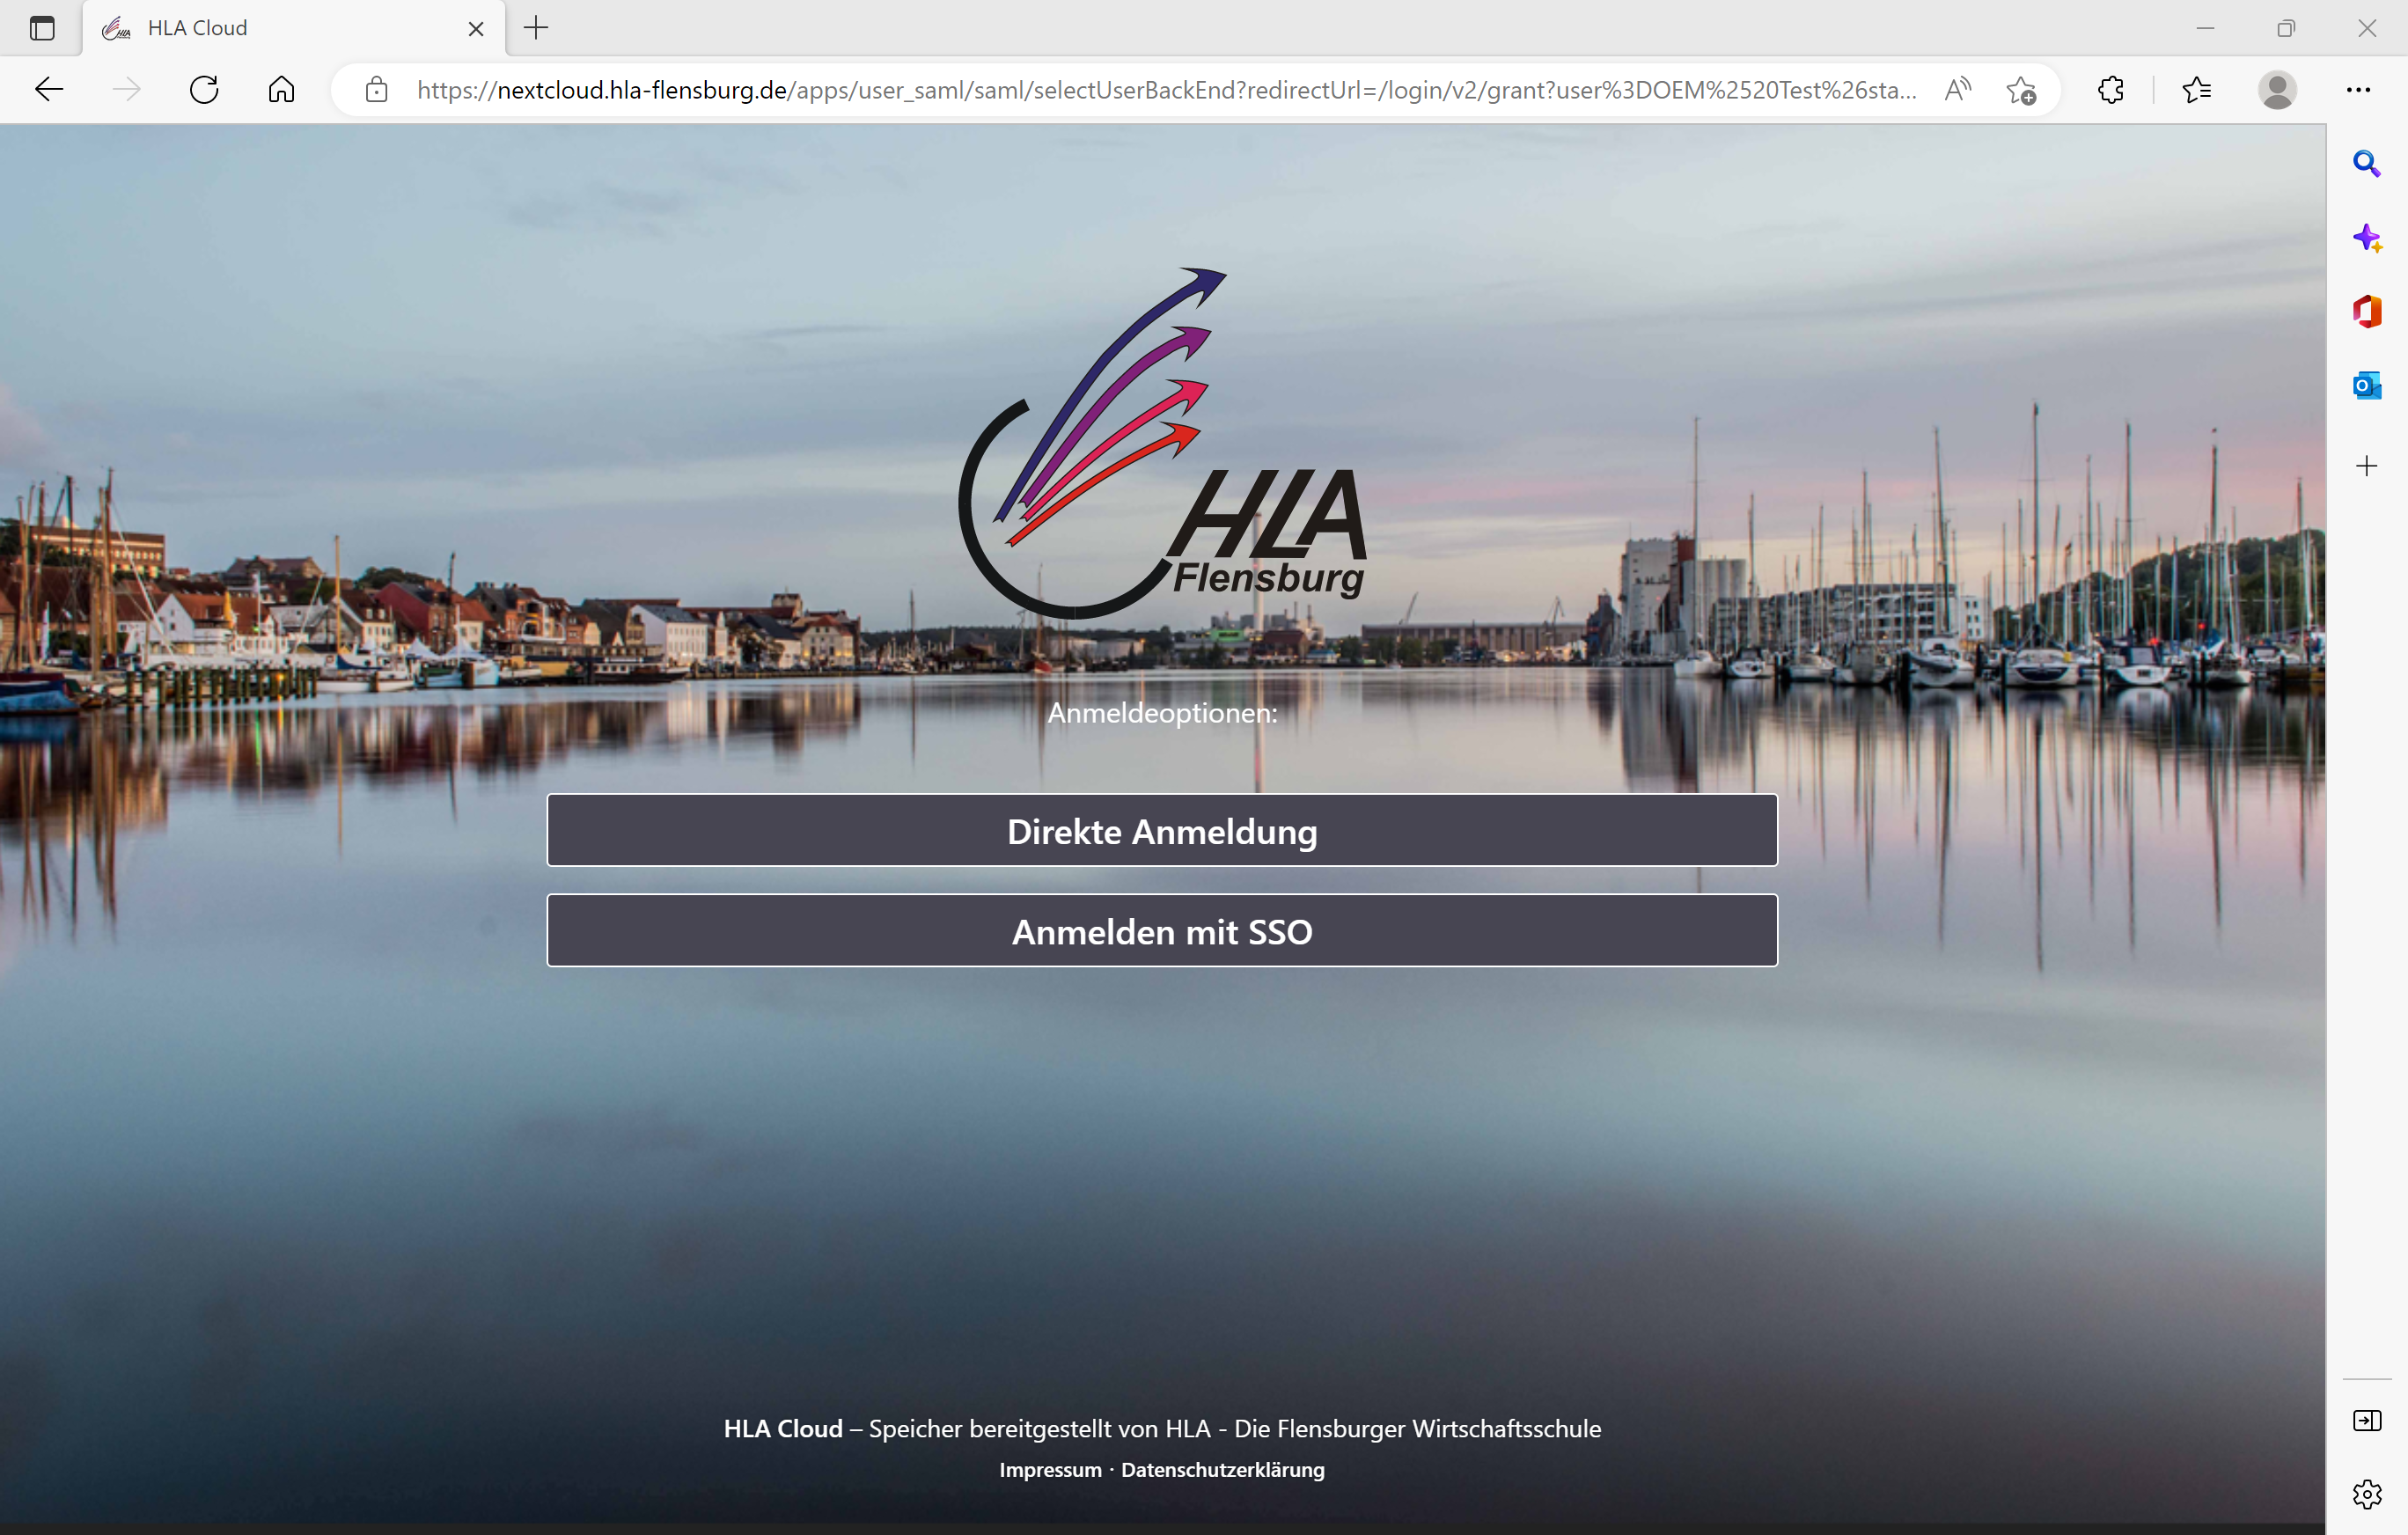Choose Anmelden mit SSO option
The height and width of the screenshot is (1535, 2408).
click(x=1162, y=930)
